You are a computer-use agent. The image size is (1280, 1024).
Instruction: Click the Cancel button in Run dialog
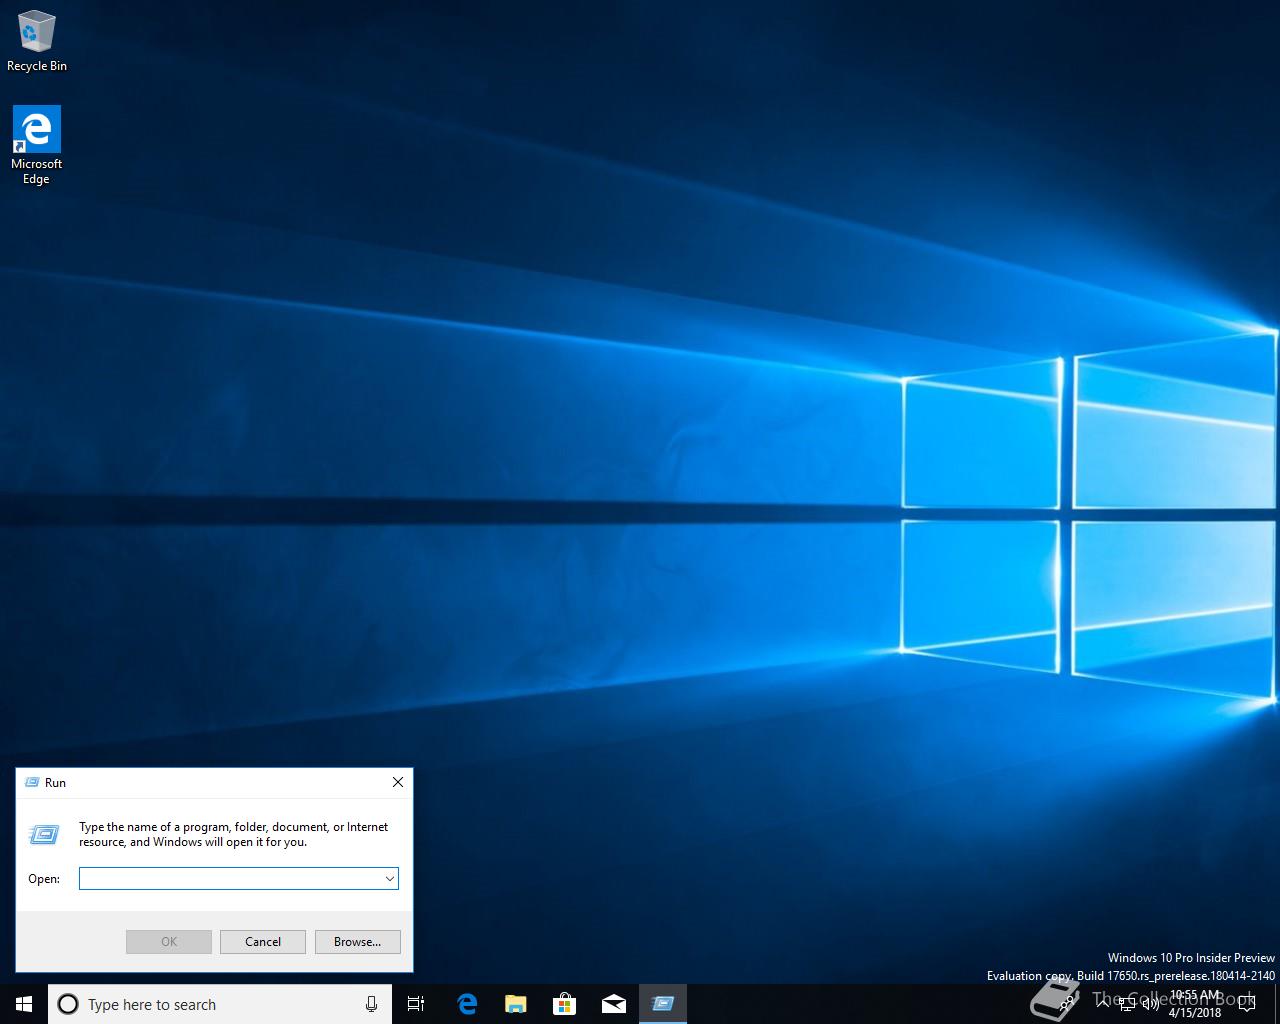pos(263,942)
